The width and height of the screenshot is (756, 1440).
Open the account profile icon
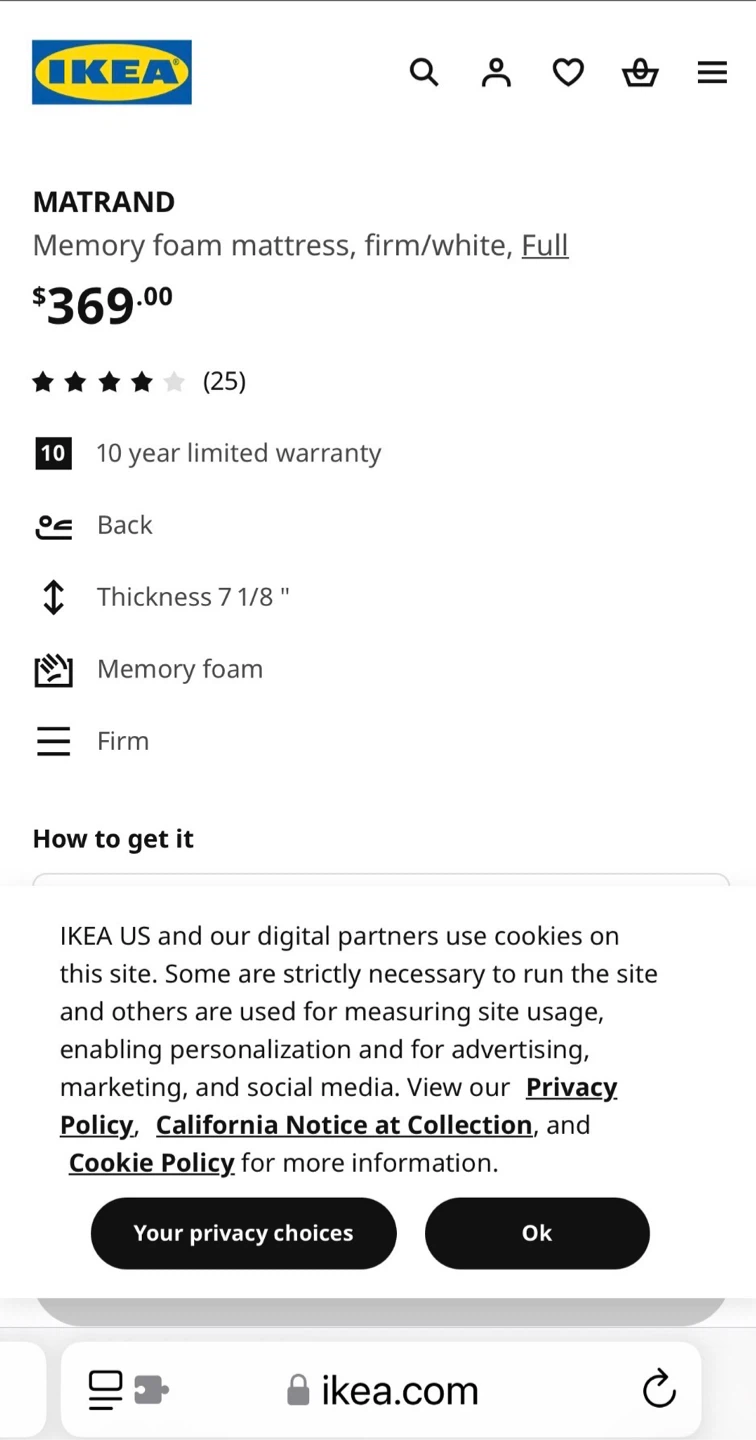(496, 72)
